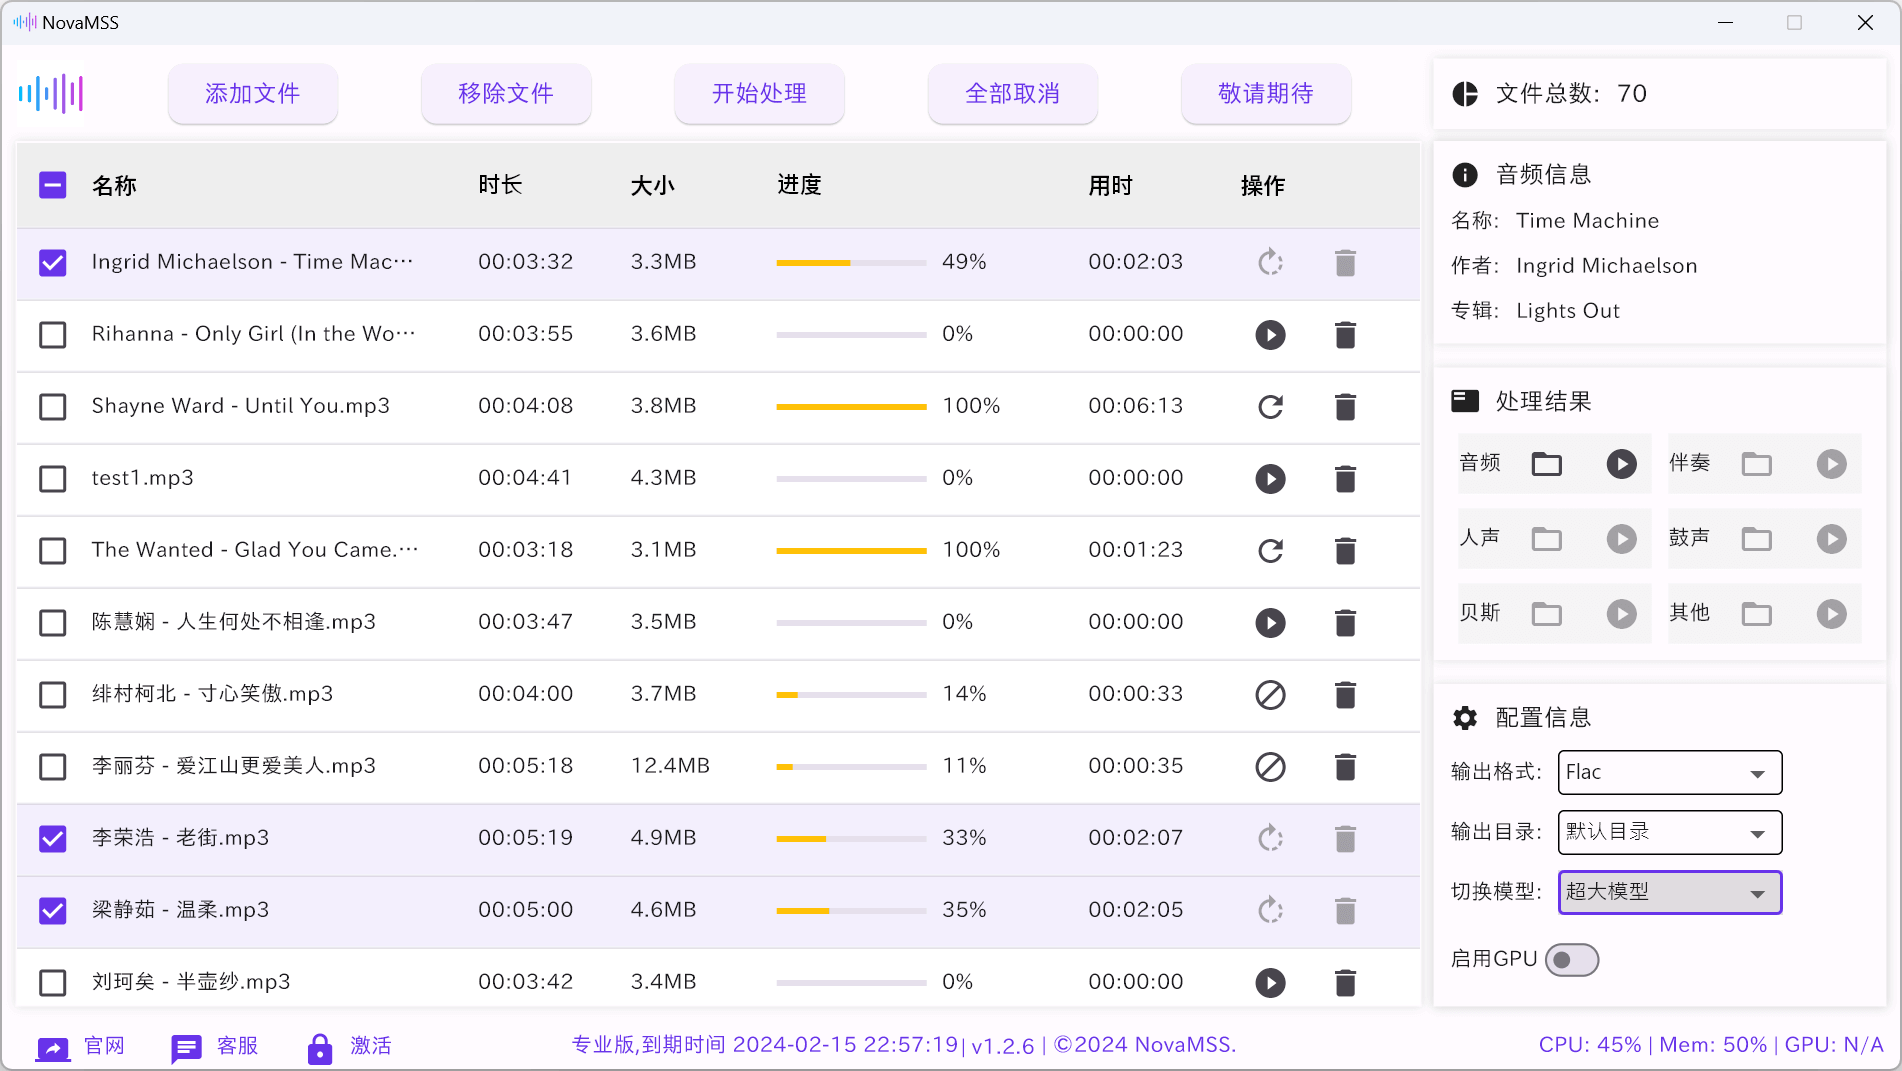Image resolution: width=1902 pixels, height=1071 pixels.
Task: Toggle the select-all checkbox in header
Action: 52,185
